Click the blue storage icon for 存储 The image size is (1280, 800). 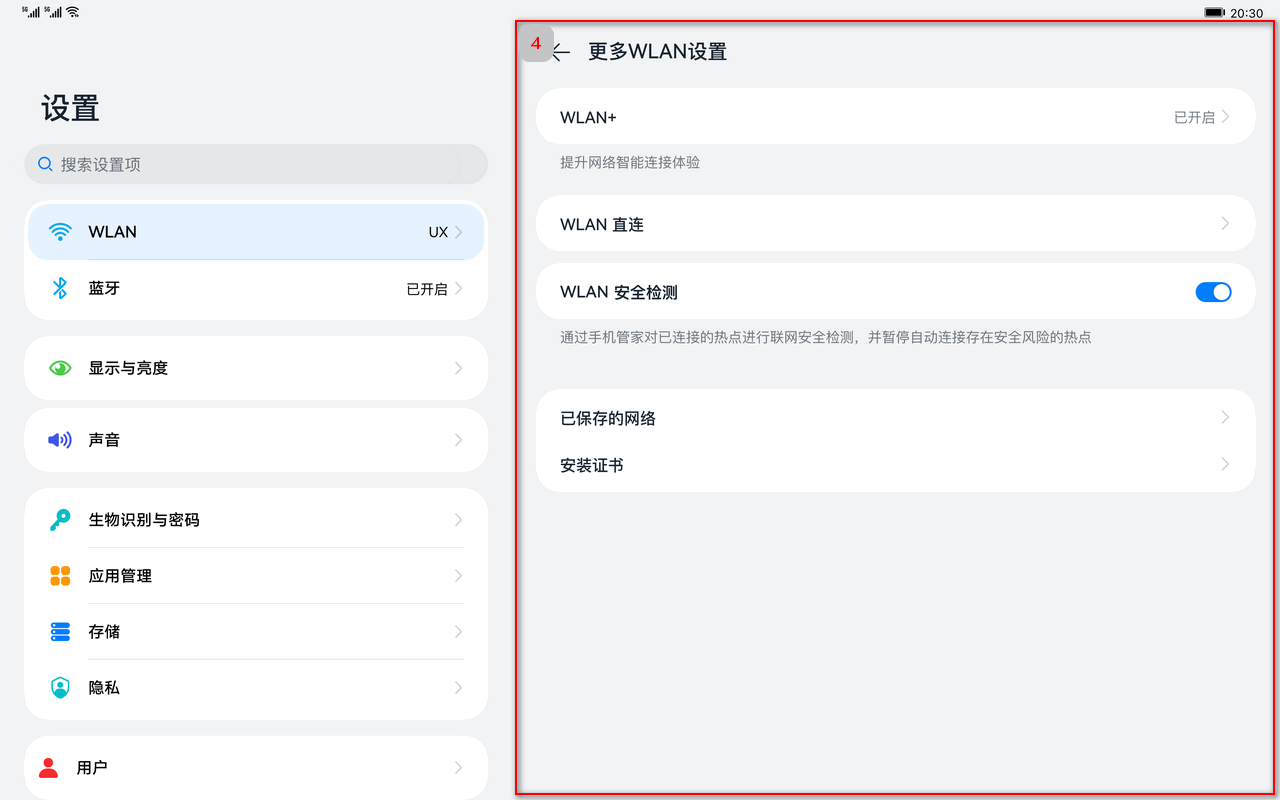[x=60, y=632]
